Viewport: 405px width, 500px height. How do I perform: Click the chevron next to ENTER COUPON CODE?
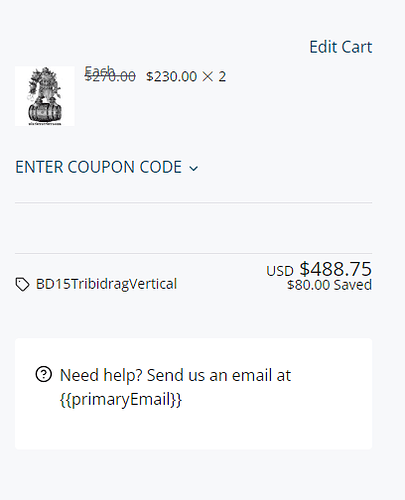tap(194, 169)
